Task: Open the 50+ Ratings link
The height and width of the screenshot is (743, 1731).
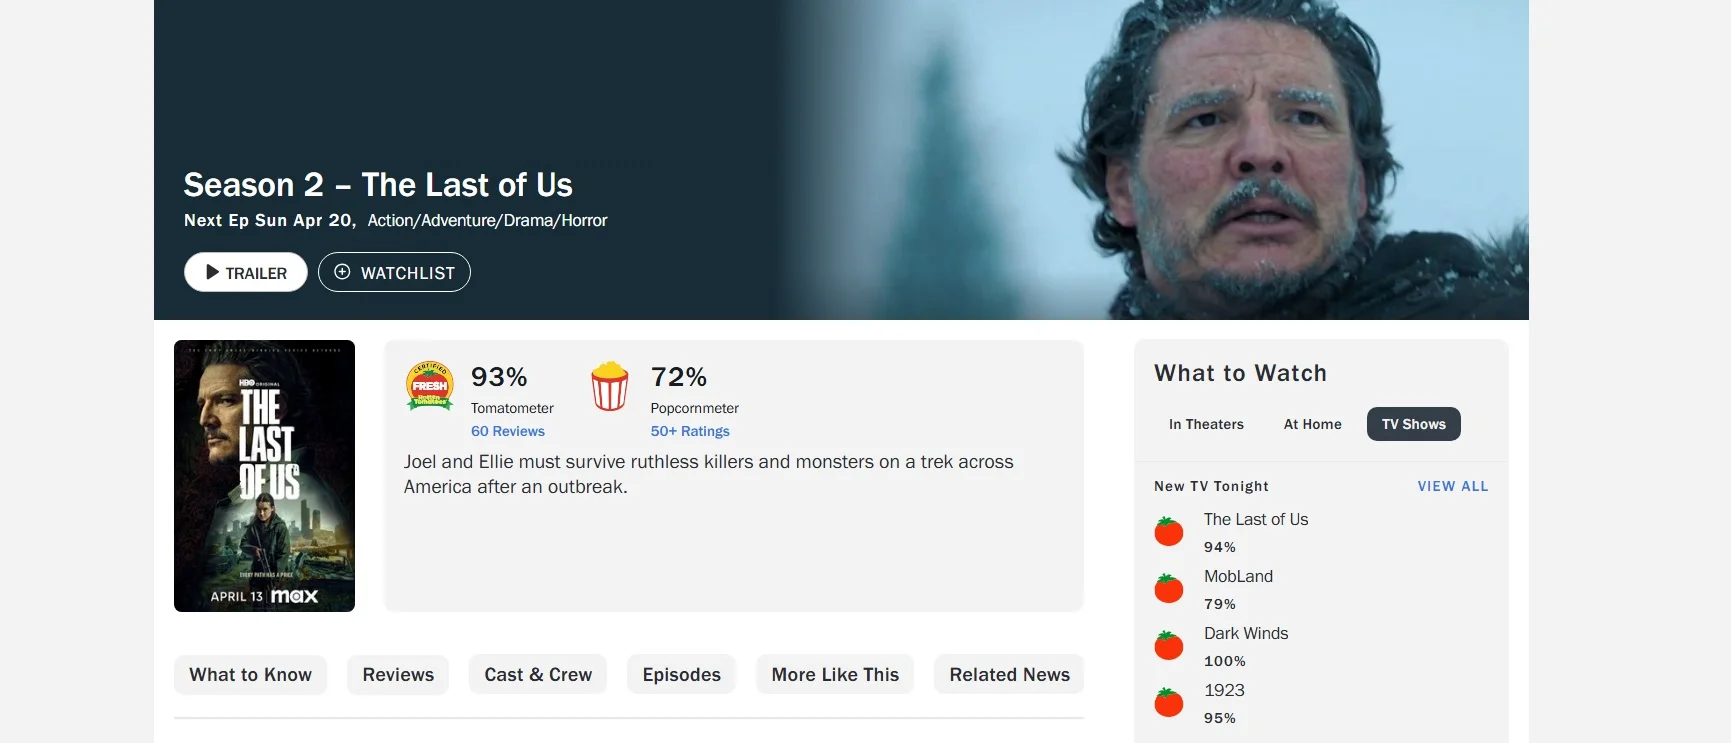Action: pos(690,431)
